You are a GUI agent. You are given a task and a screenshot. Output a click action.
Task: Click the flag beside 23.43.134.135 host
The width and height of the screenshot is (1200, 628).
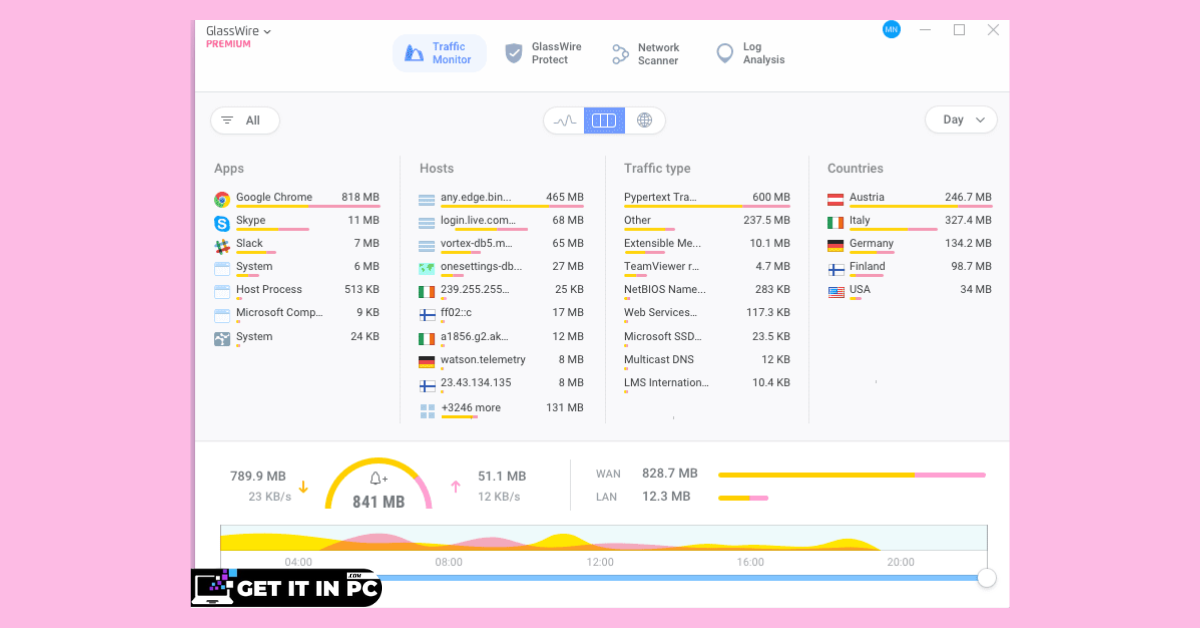(x=427, y=384)
